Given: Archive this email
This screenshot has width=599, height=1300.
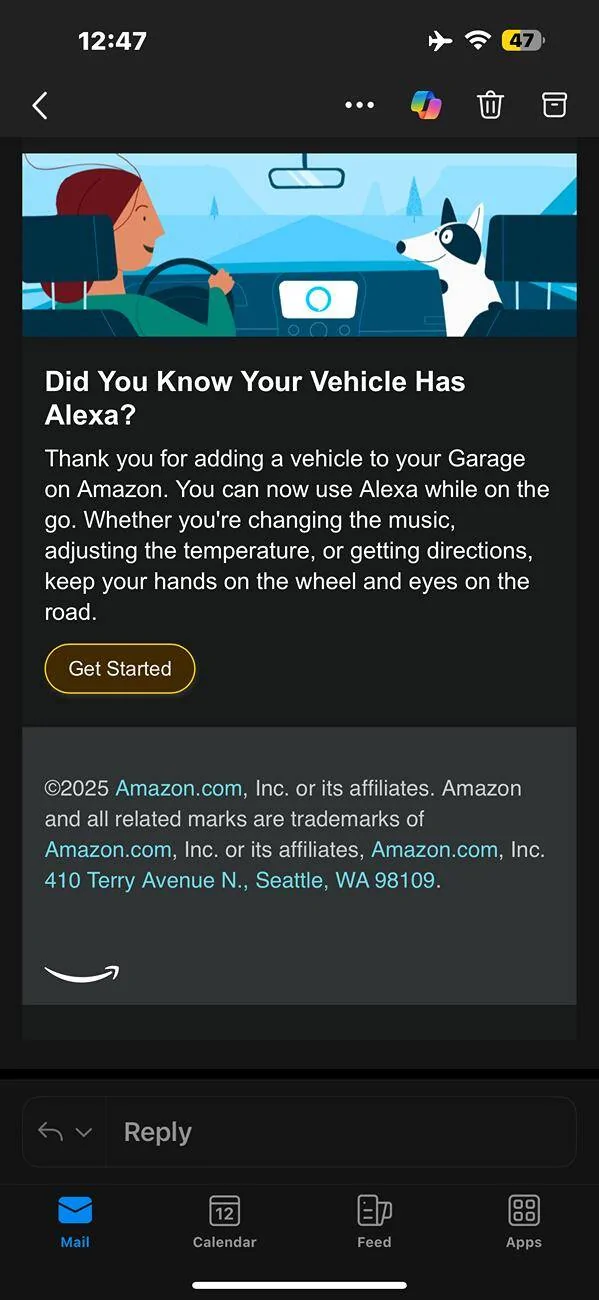Looking at the screenshot, I should pyautogui.click(x=554, y=104).
